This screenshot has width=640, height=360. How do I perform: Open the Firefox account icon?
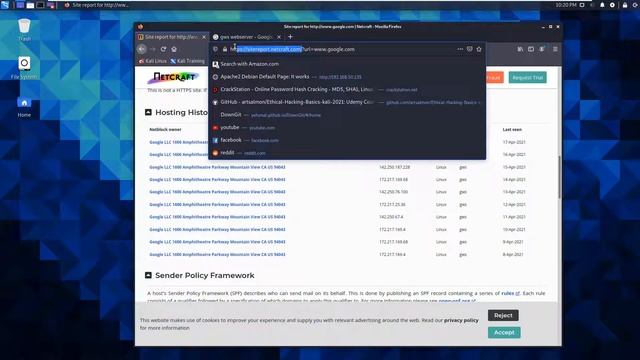(x=542, y=49)
